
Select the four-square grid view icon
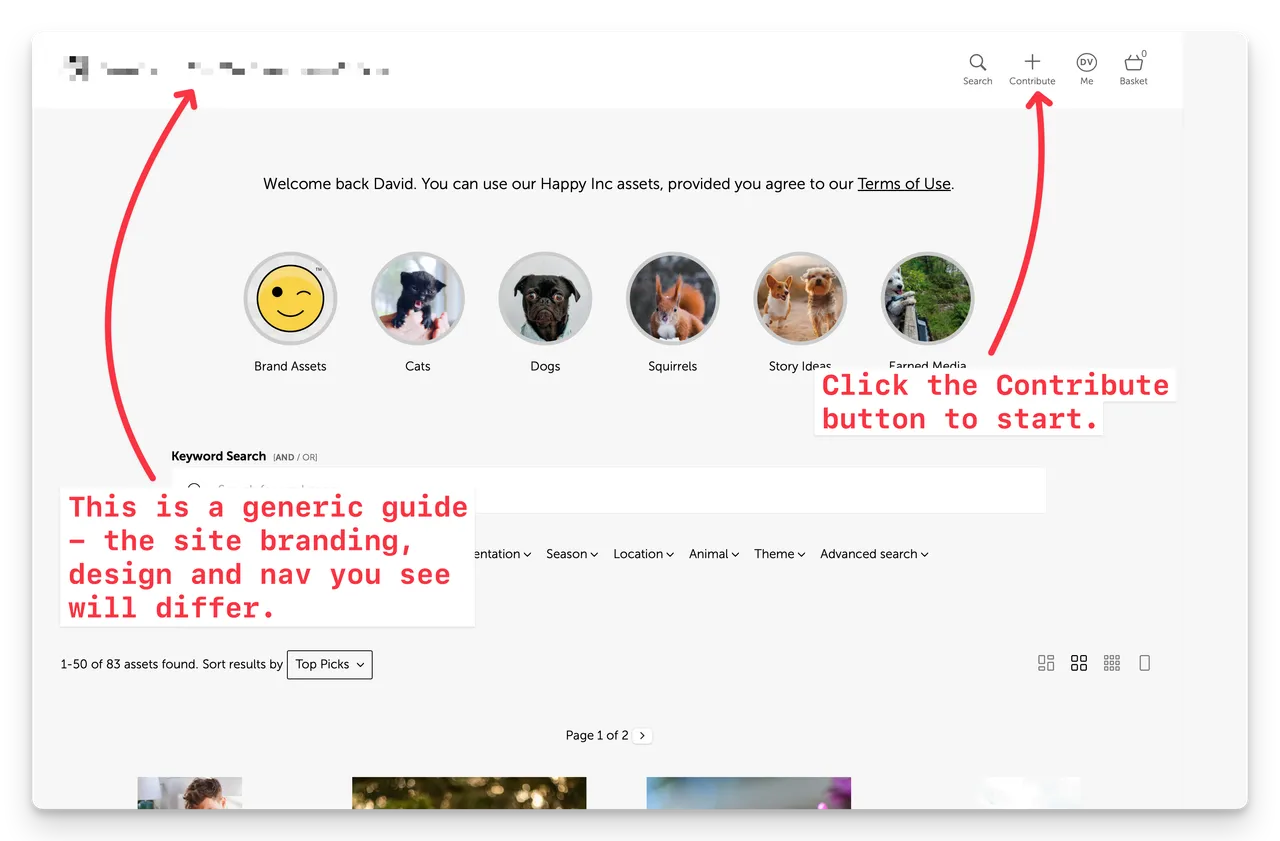pos(1079,663)
